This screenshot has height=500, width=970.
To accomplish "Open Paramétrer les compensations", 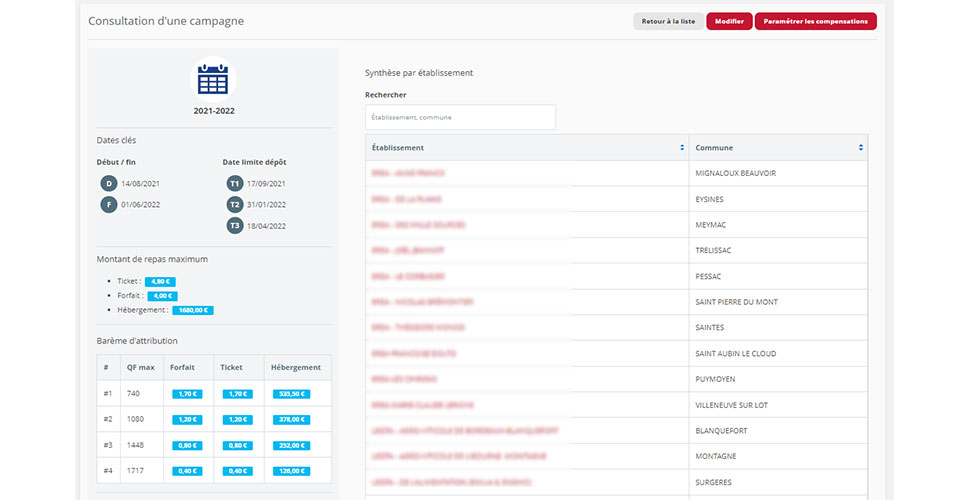I will tap(815, 21).
